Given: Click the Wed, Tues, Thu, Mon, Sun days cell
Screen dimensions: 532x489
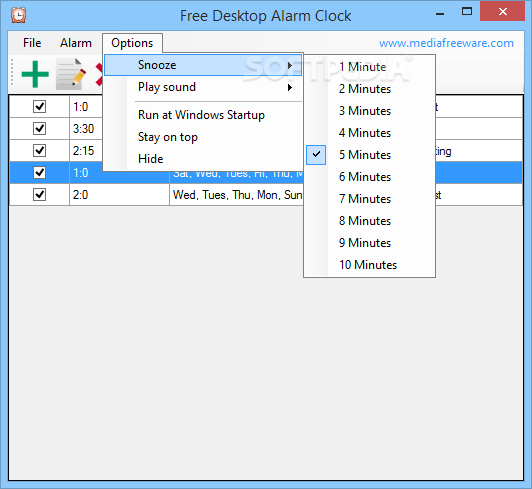Looking at the screenshot, I should 236,194.
